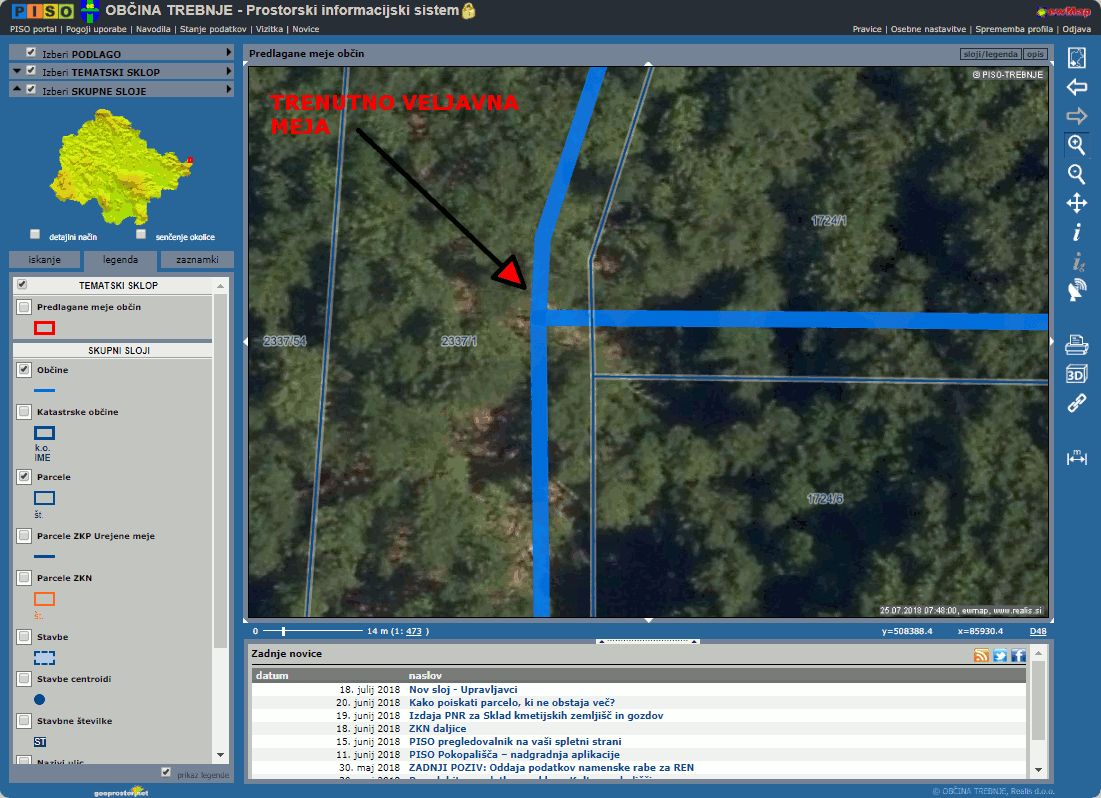Click the Odjava logout link
The image size is (1101, 798).
(x=1076, y=29)
